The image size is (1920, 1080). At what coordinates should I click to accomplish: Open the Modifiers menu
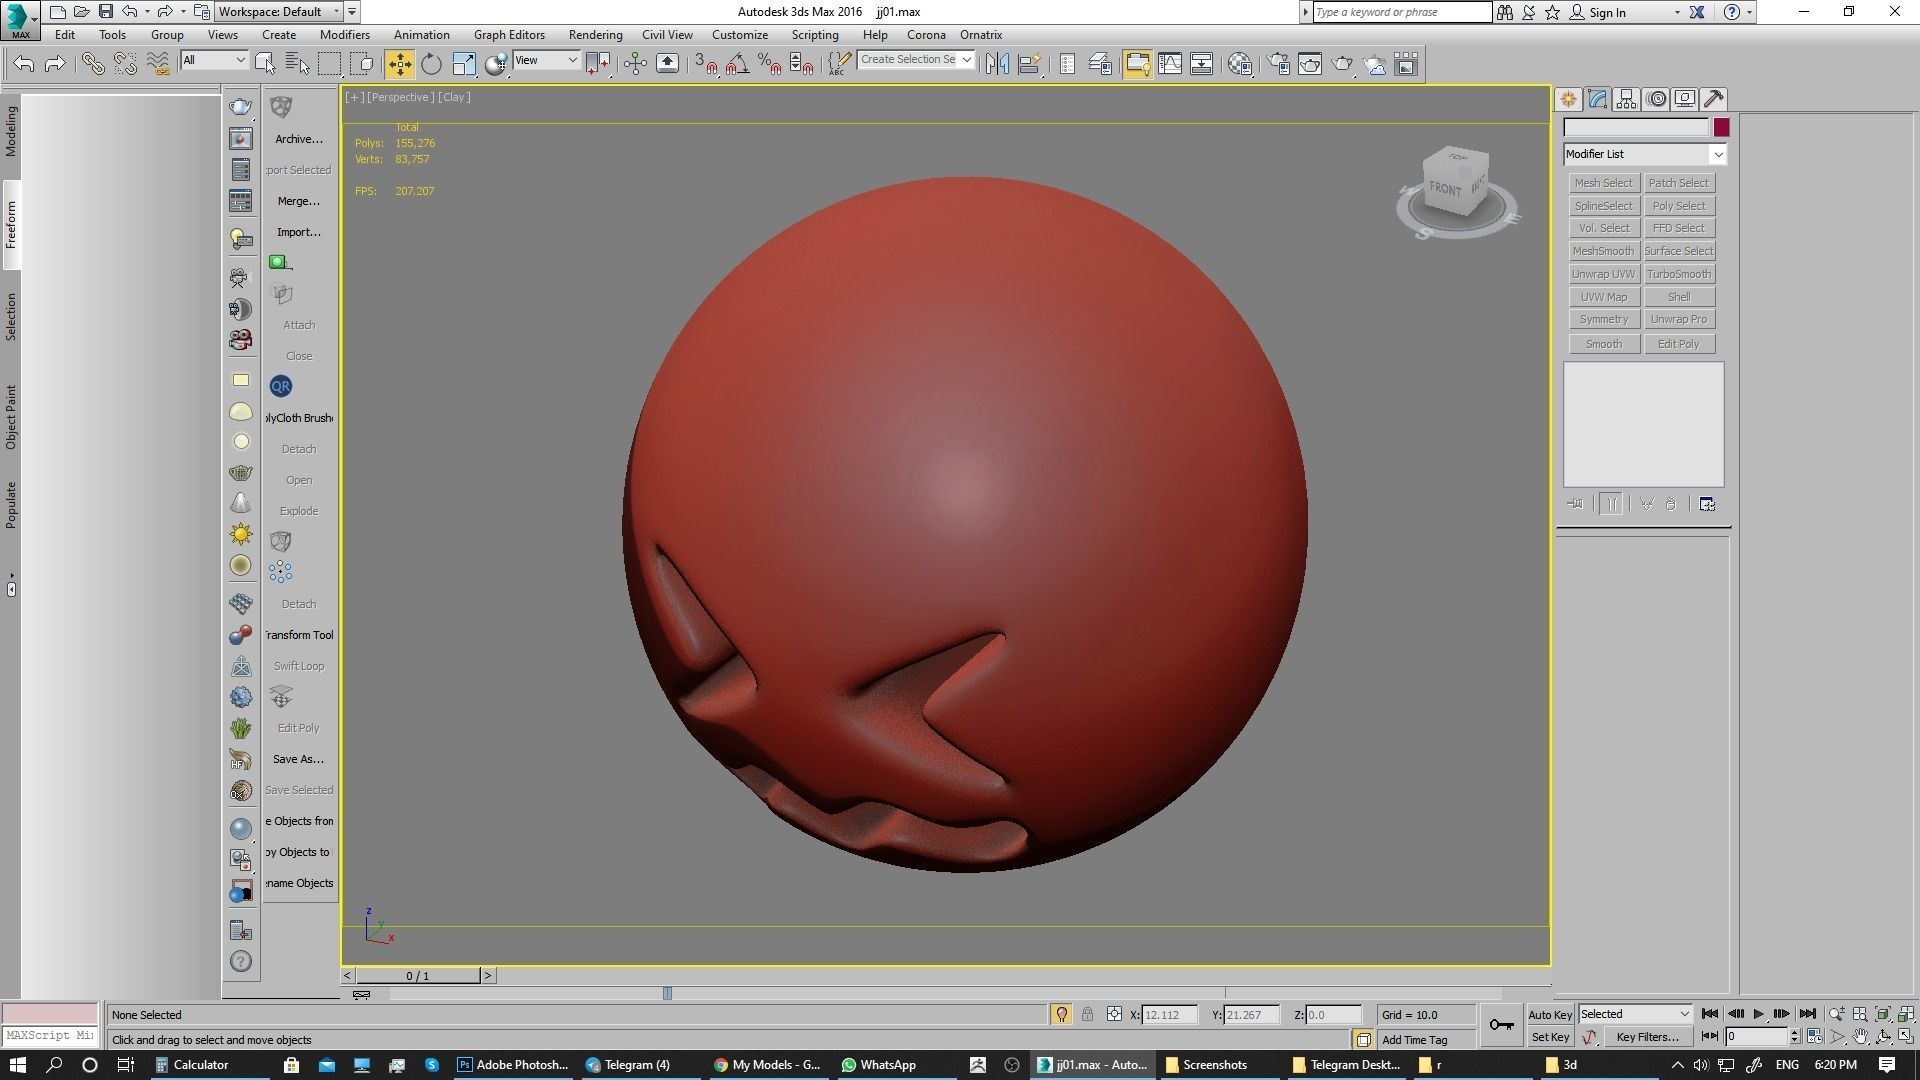(x=344, y=34)
